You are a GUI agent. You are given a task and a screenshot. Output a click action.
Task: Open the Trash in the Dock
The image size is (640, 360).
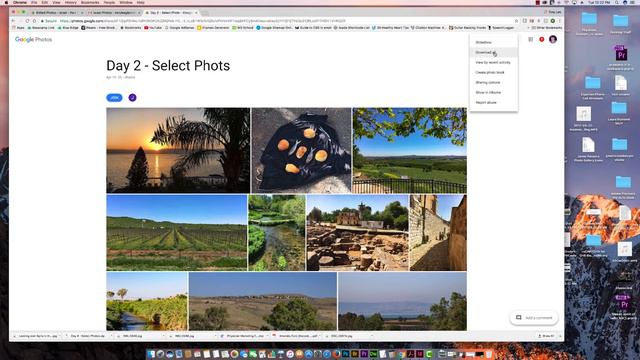point(488,354)
